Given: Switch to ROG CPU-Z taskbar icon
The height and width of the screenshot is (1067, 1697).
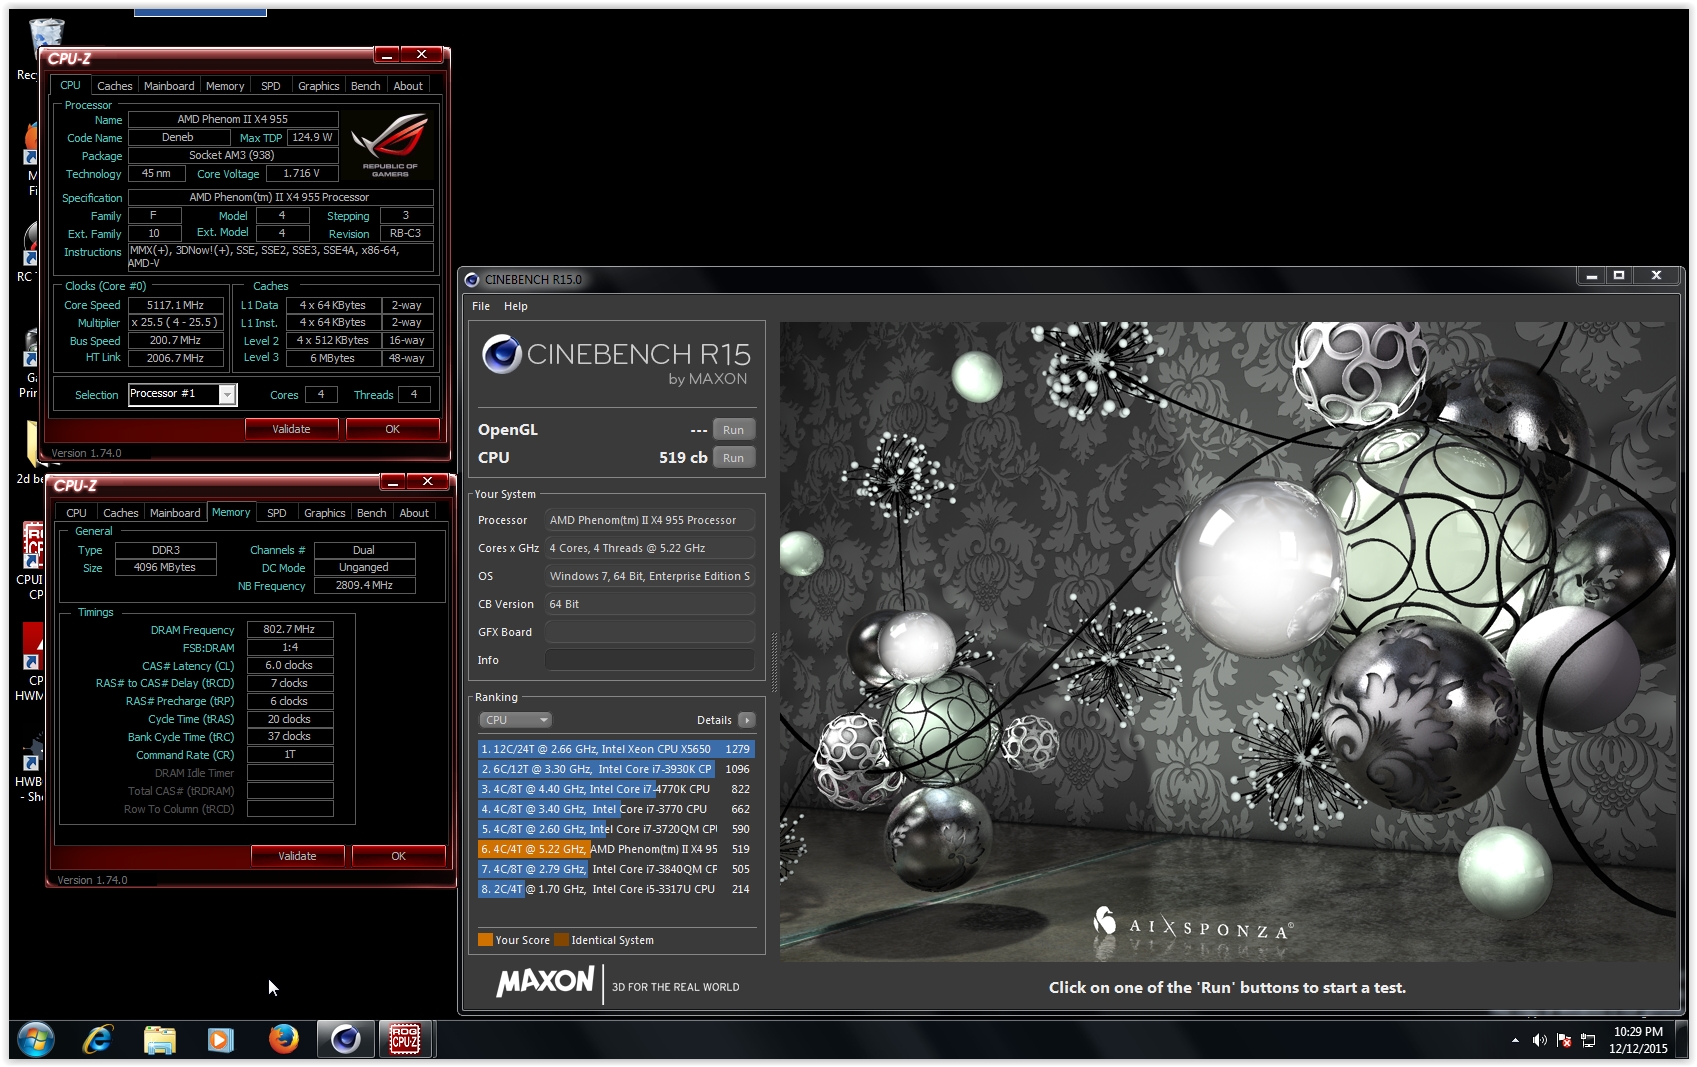Looking at the screenshot, I should [x=405, y=1040].
